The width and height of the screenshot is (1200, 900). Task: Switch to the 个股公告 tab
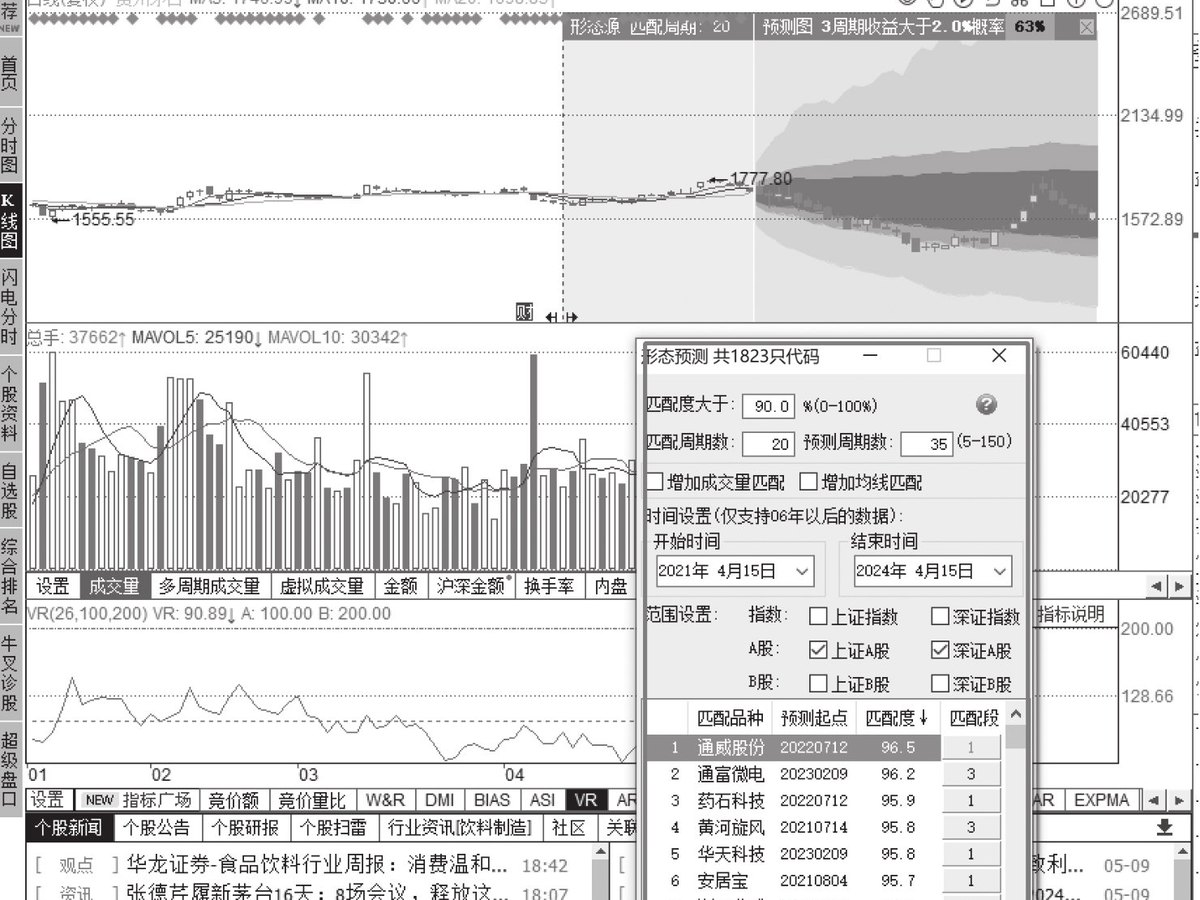click(156, 828)
